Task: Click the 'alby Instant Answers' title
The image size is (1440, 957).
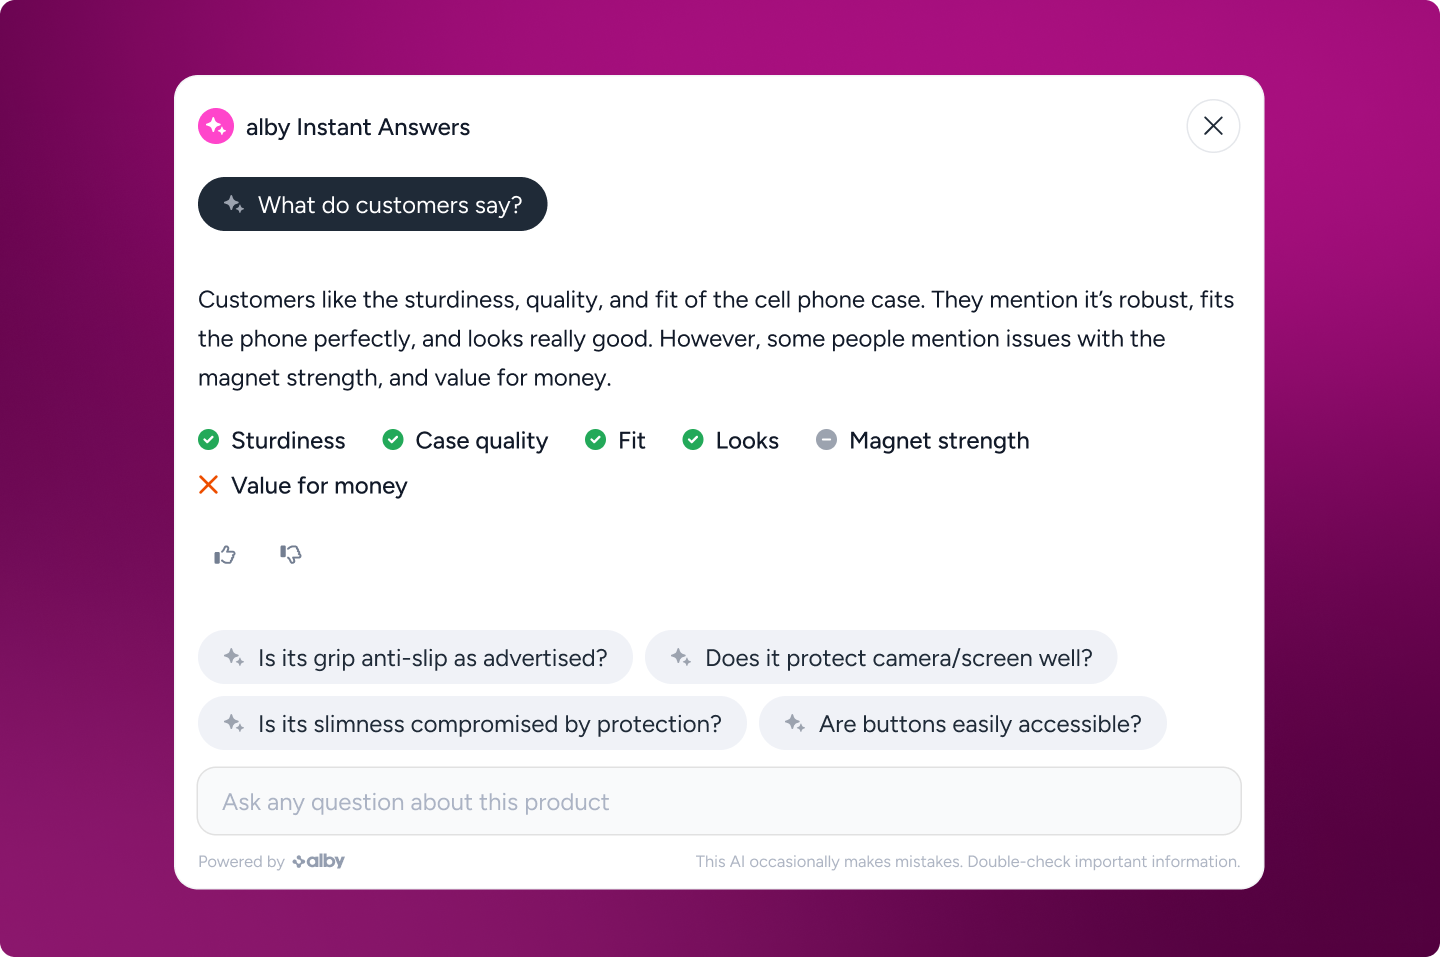Action: pyautogui.click(x=358, y=127)
